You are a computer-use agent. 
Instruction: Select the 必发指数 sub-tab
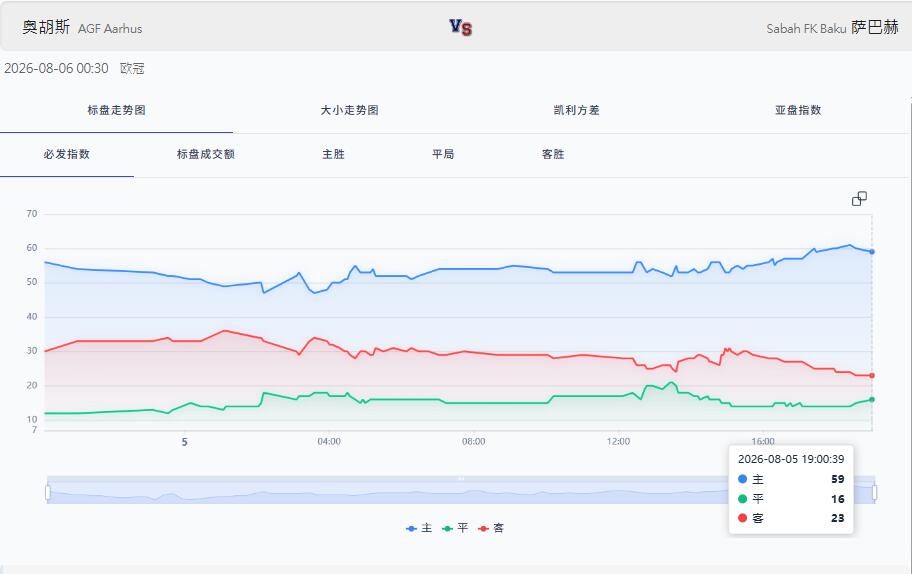coord(67,154)
